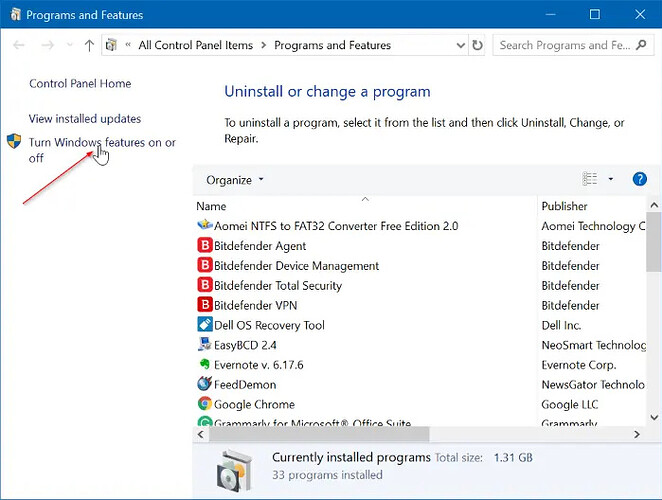Click the search magnifier icon
This screenshot has width=662, height=500.
pos(641,45)
